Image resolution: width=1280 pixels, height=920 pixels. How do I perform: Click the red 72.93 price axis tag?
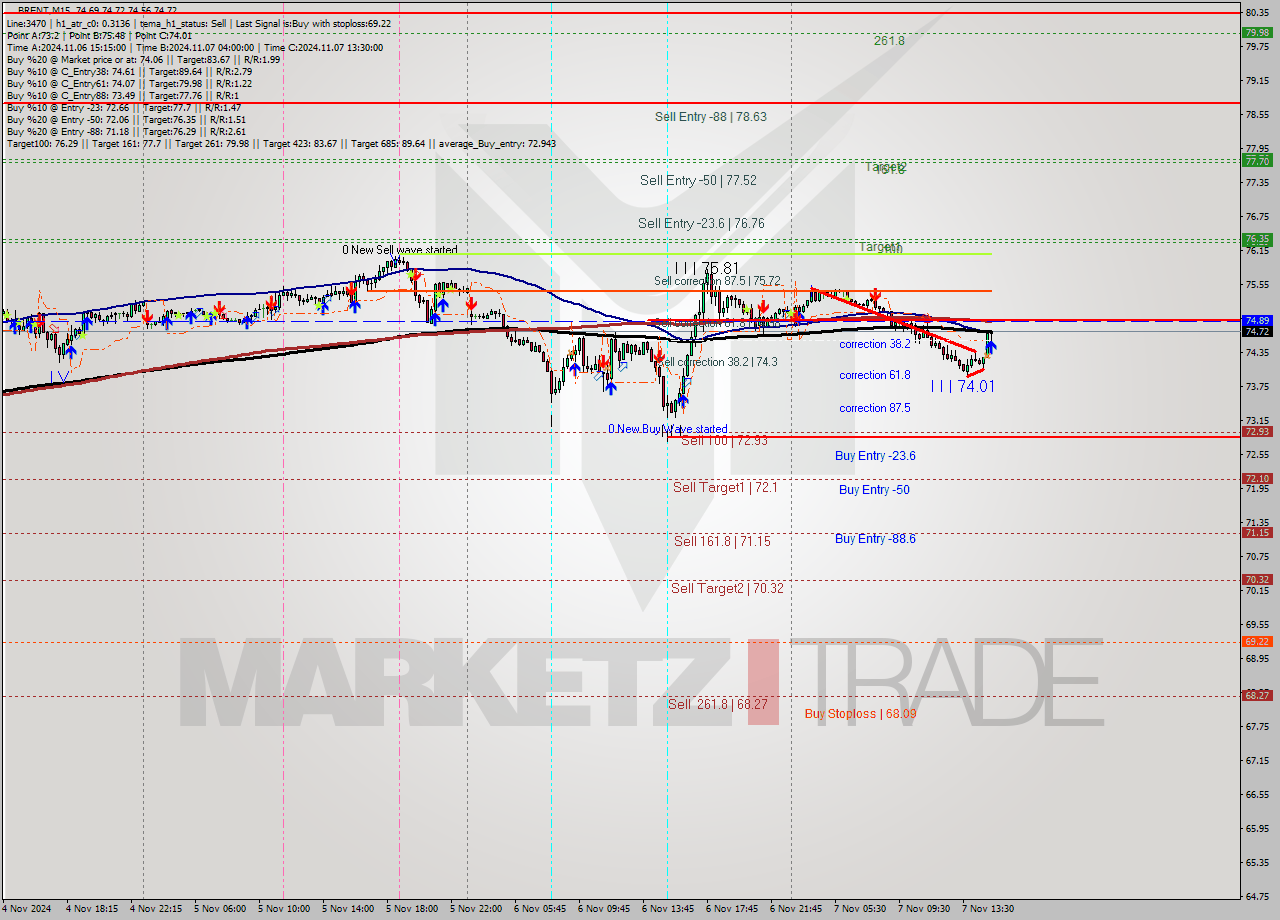pos(1257,431)
